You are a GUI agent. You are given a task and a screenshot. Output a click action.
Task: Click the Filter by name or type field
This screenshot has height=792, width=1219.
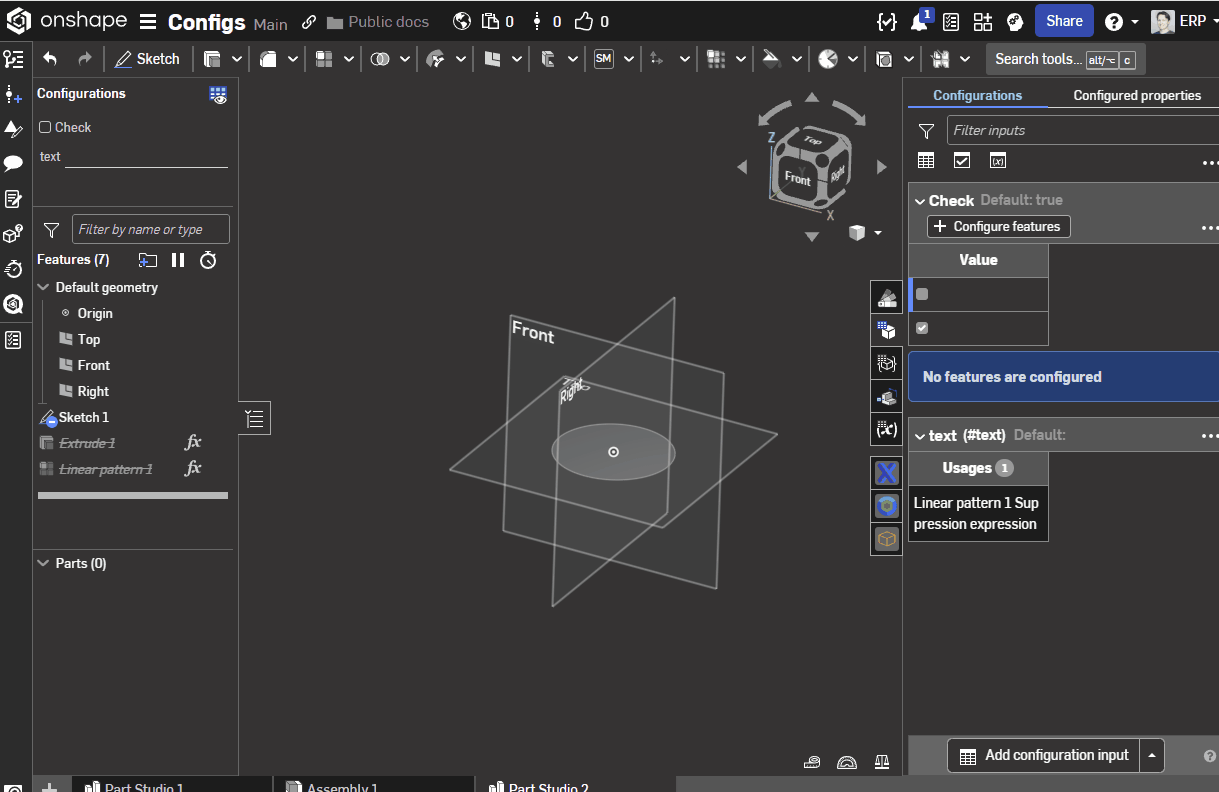point(151,229)
